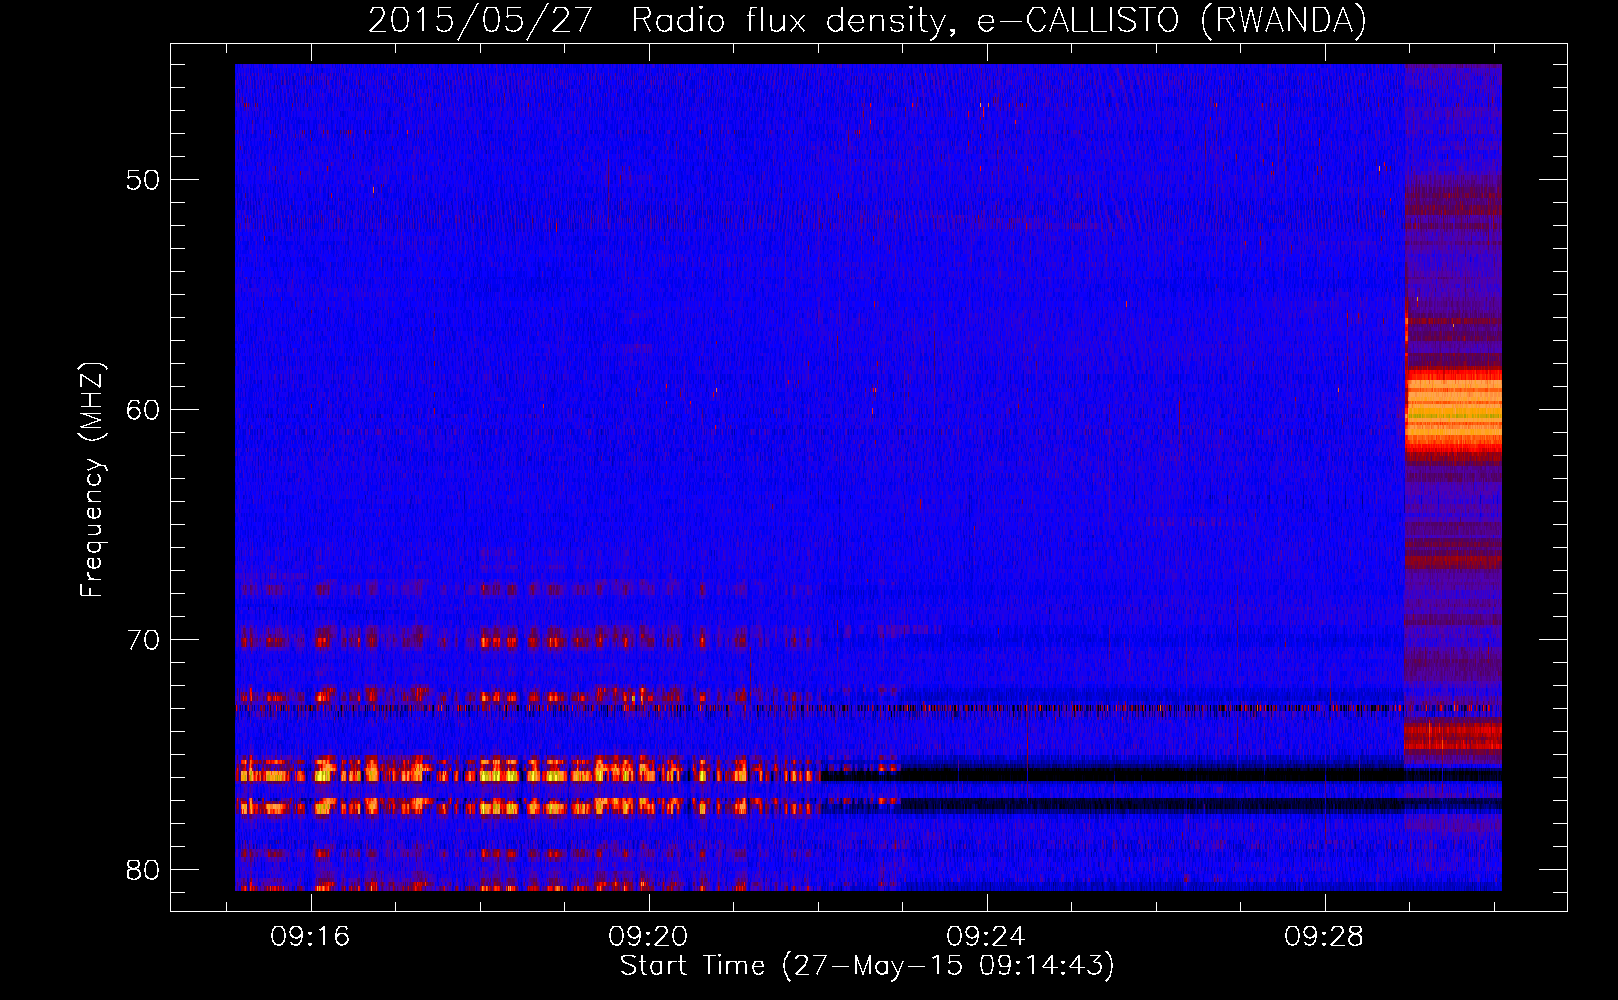
Task: Click the 80 MHz frequency tick label
Action: 143,869
